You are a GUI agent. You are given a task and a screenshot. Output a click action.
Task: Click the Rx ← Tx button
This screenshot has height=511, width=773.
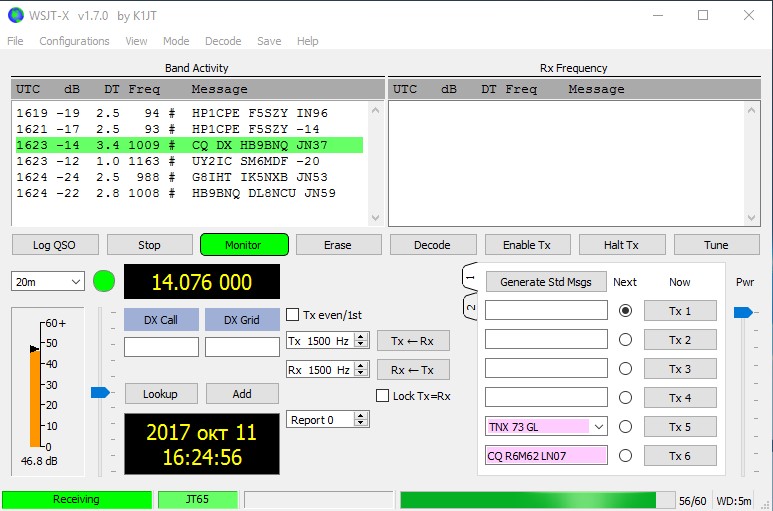[x=413, y=370]
